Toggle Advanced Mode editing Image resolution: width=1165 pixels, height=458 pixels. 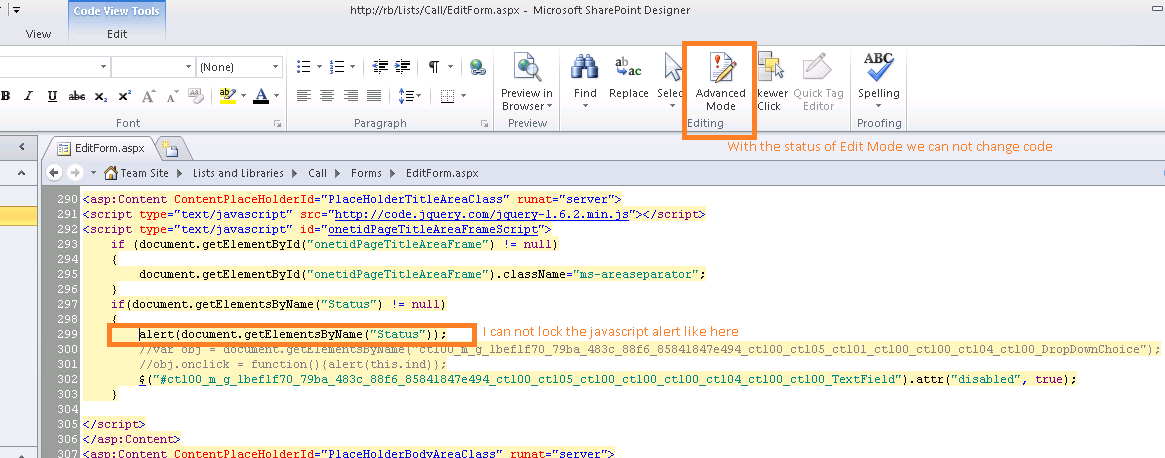coord(720,82)
